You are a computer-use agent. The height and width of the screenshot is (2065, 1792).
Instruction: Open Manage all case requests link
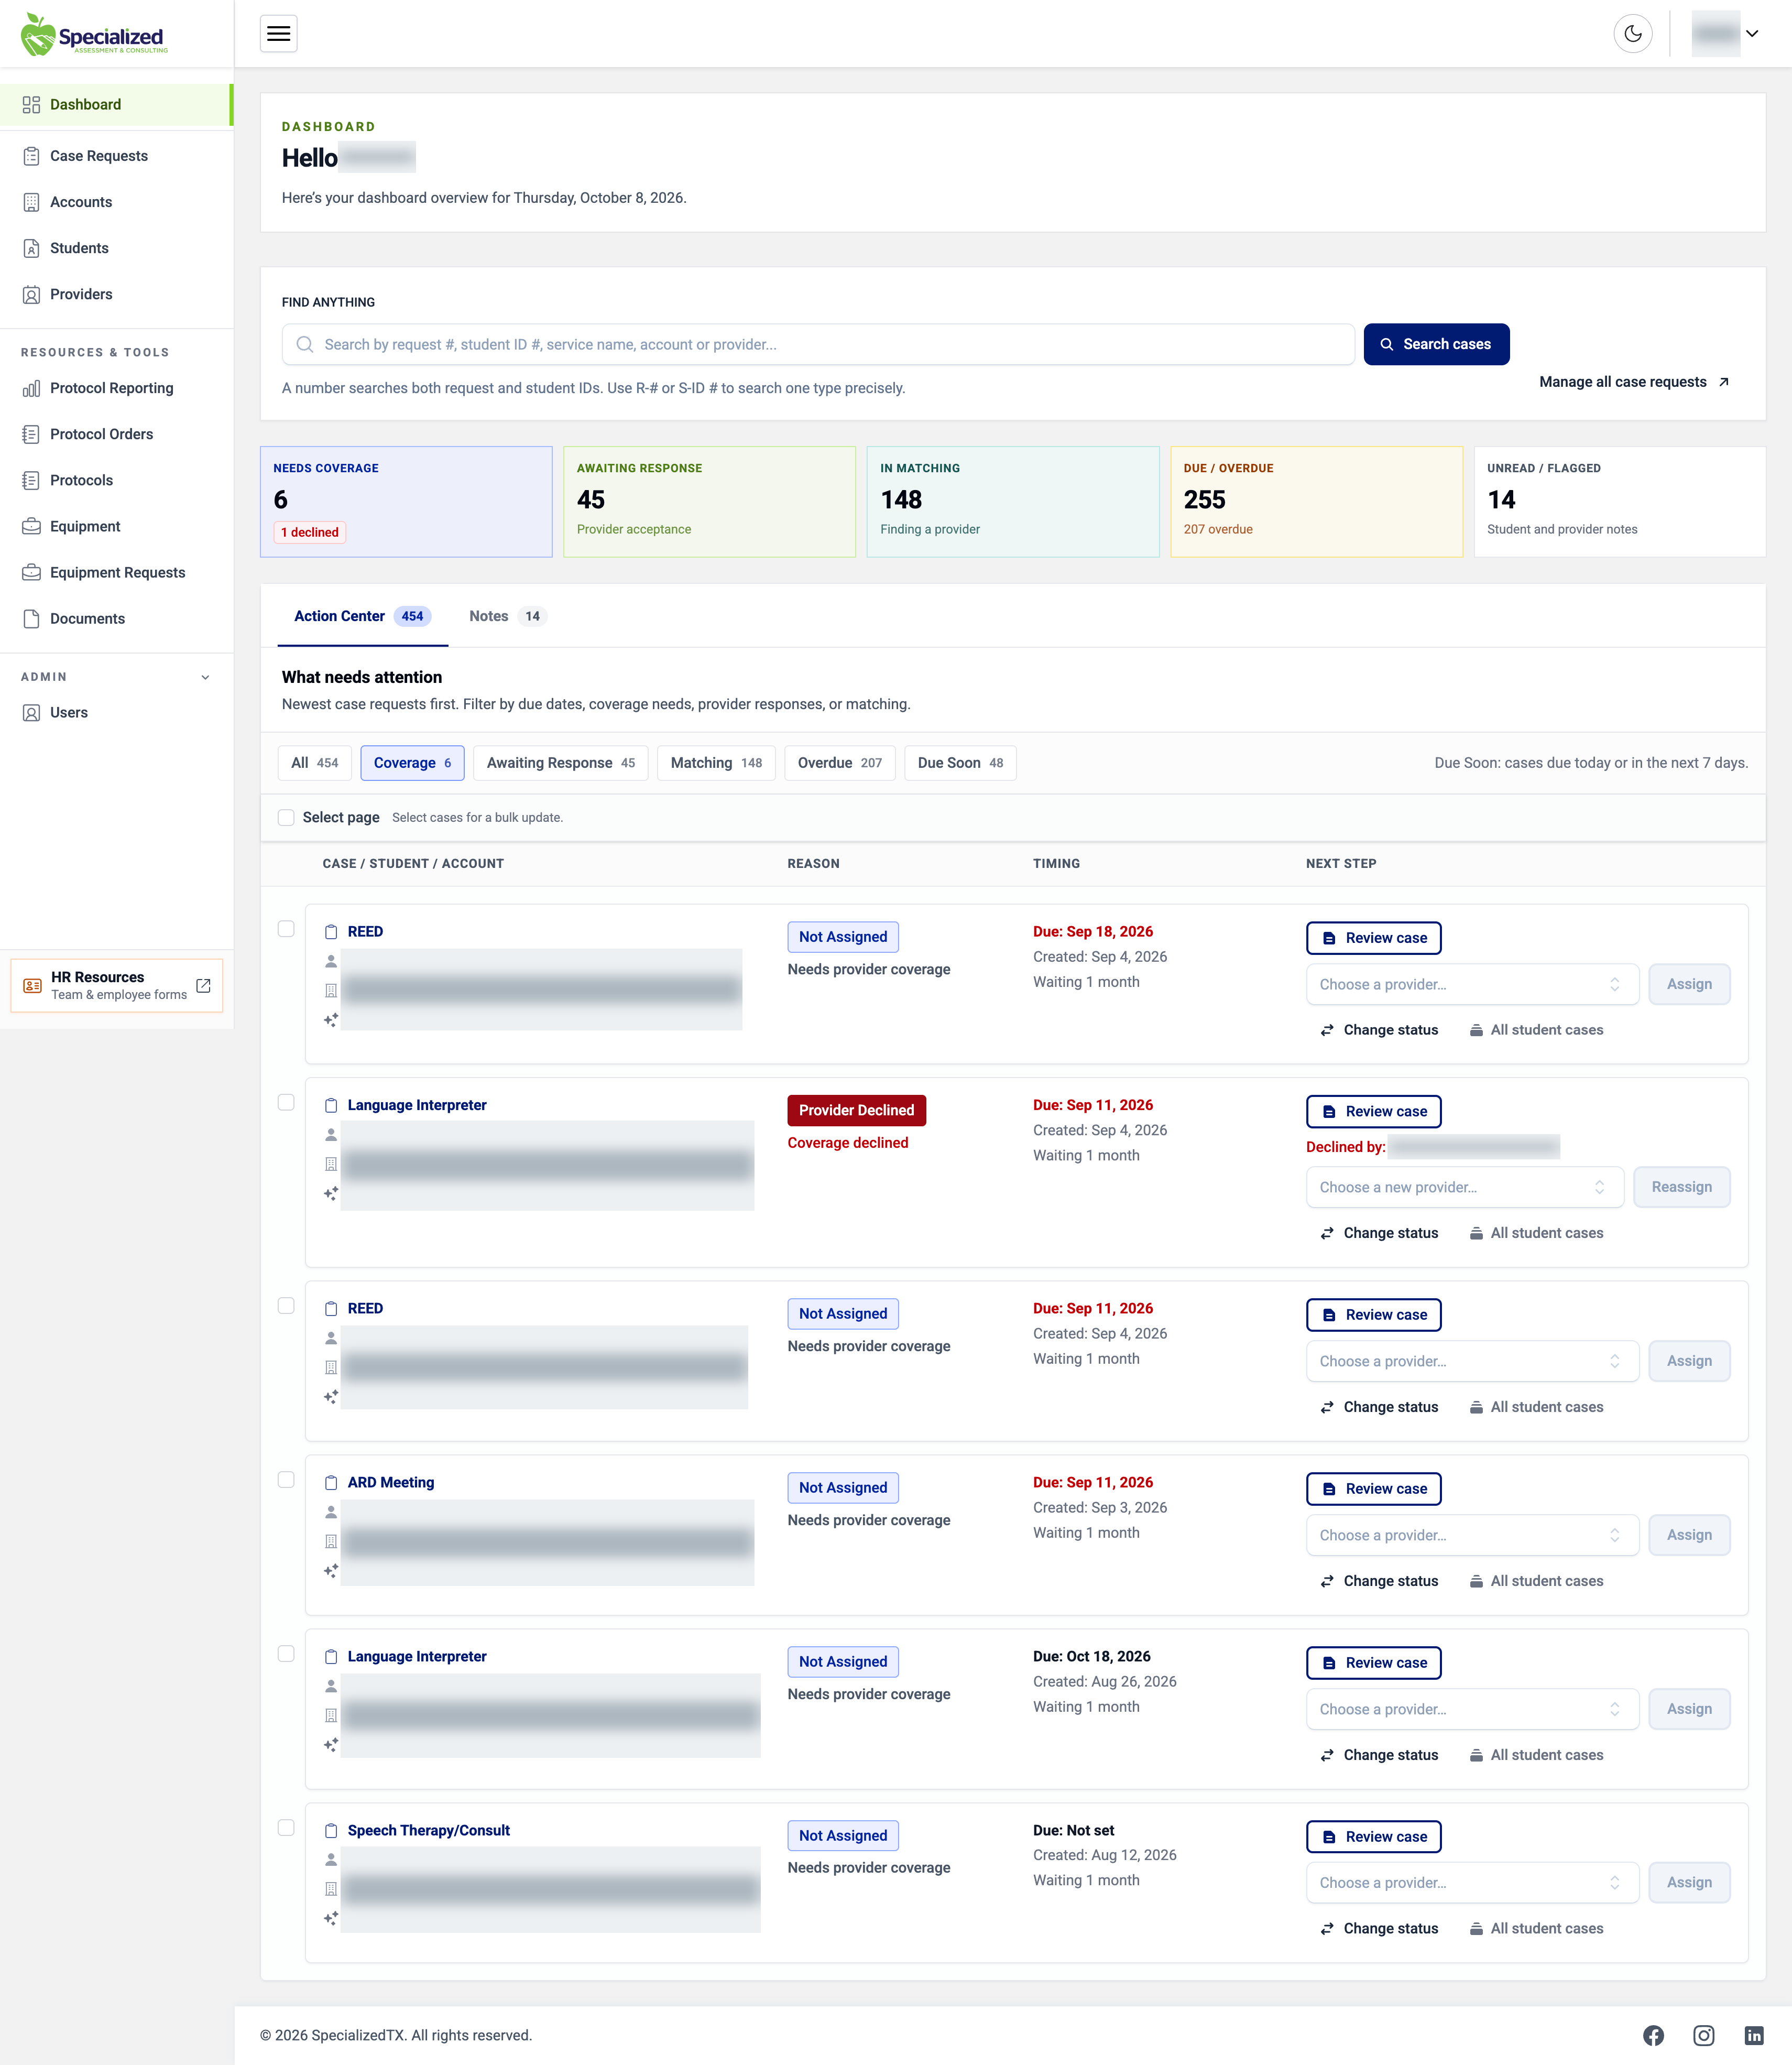(x=1634, y=382)
